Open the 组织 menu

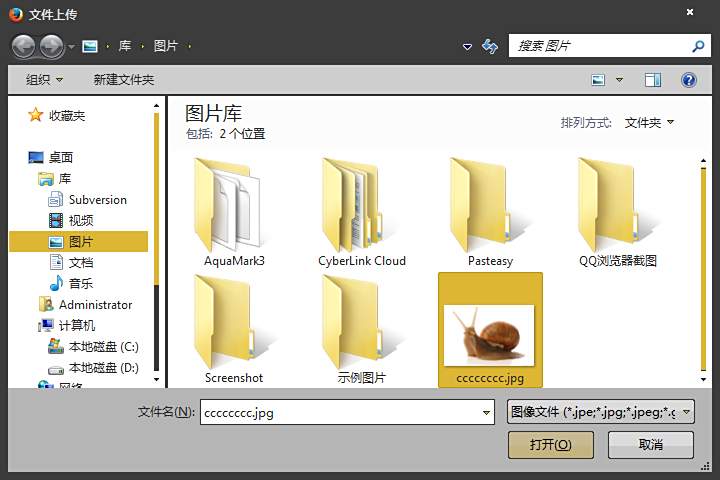pyautogui.click(x=45, y=80)
